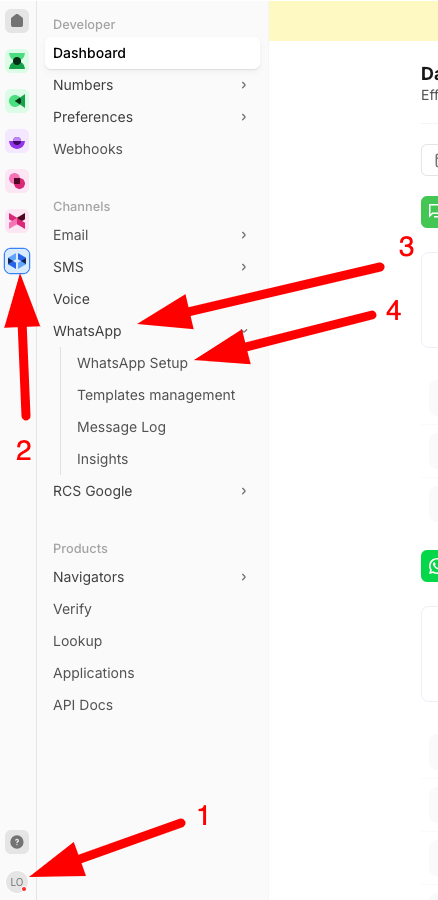Screen dimensions: 438x900
Task: Go to Templates management
Action: click(x=156, y=395)
